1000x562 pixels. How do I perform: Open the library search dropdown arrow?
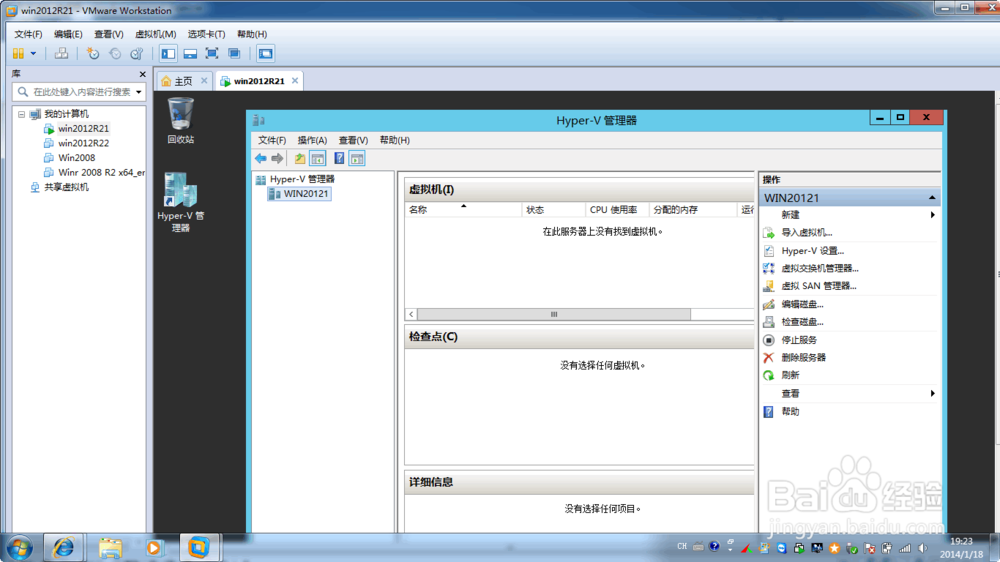point(138,92)
